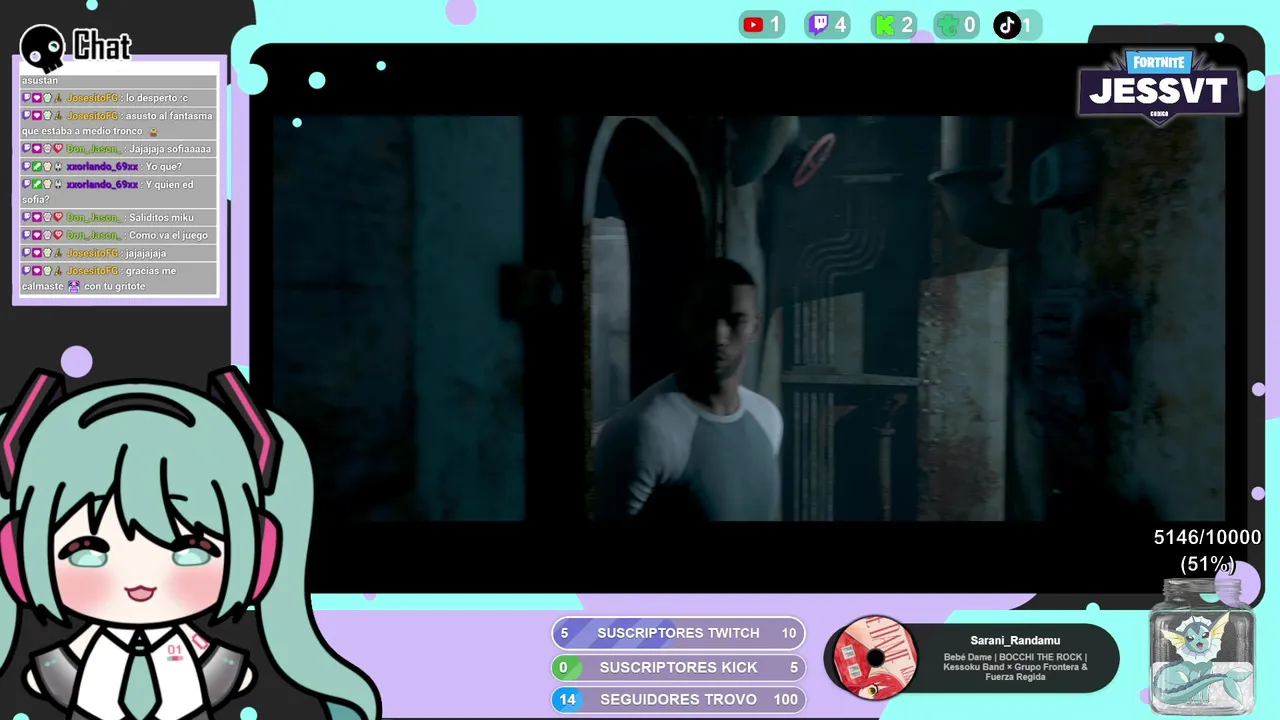
Task: Click xxorlando_69xx username on 'Yo que?'
Action: [x=102, y=167]
